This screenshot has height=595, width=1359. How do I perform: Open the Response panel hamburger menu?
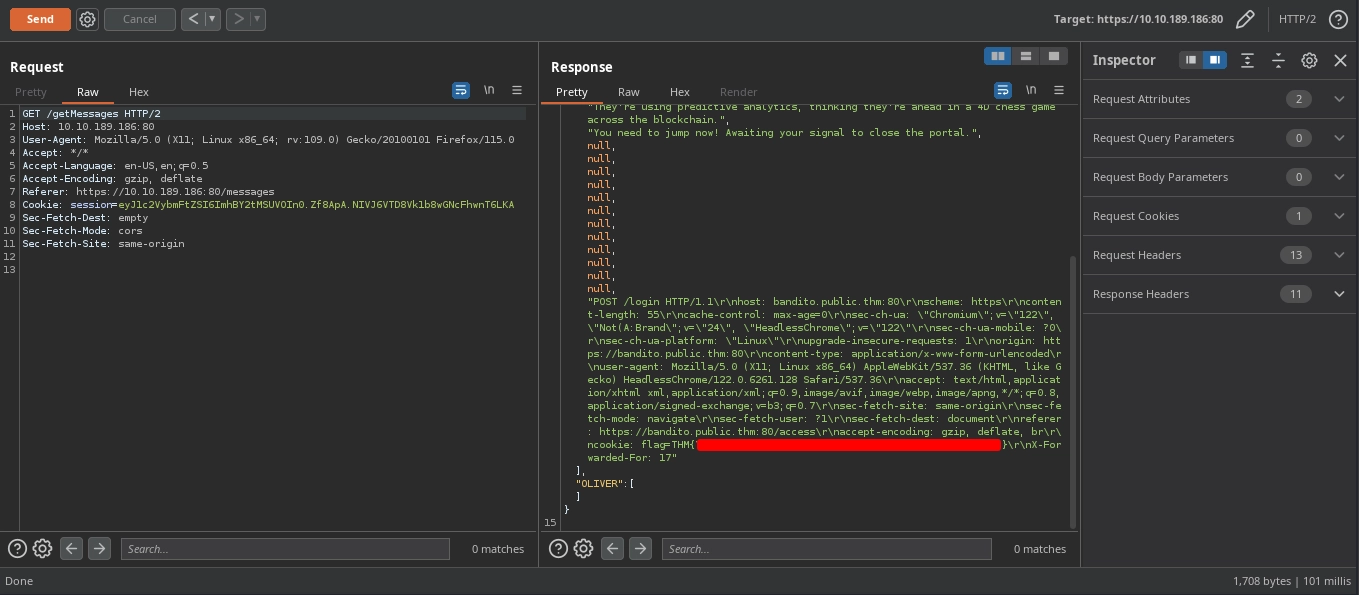1059,90
